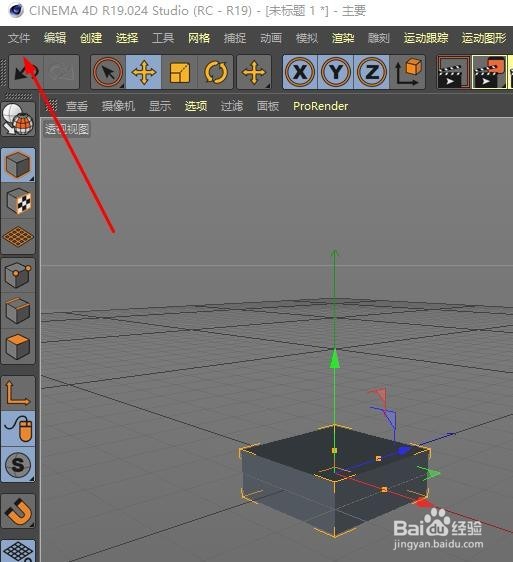Open viewport 过滤 menu
Screen dimensions: 513x562
tap(232, 106)
